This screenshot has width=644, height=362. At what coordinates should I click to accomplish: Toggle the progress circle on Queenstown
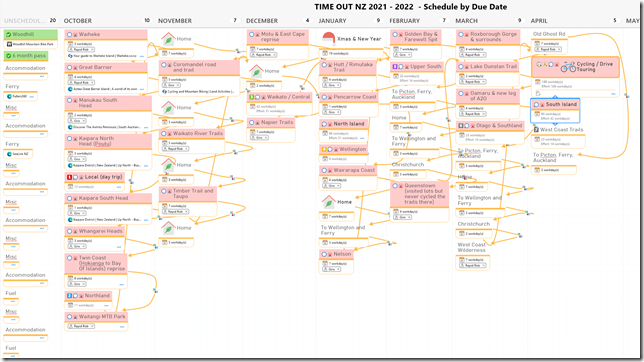click(395, 186)
